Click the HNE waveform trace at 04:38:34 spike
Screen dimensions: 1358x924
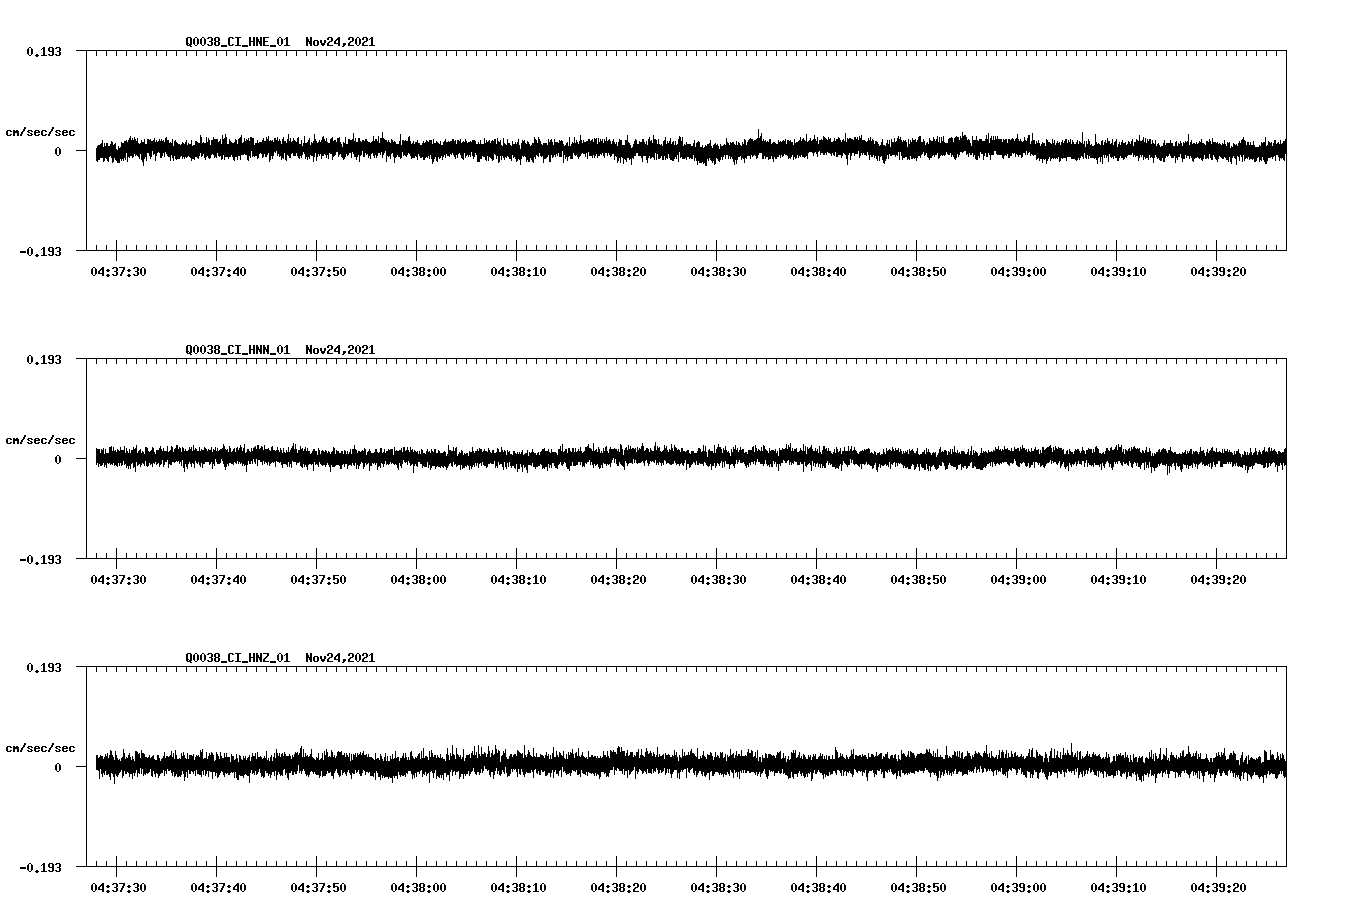(x=759, y=145)
